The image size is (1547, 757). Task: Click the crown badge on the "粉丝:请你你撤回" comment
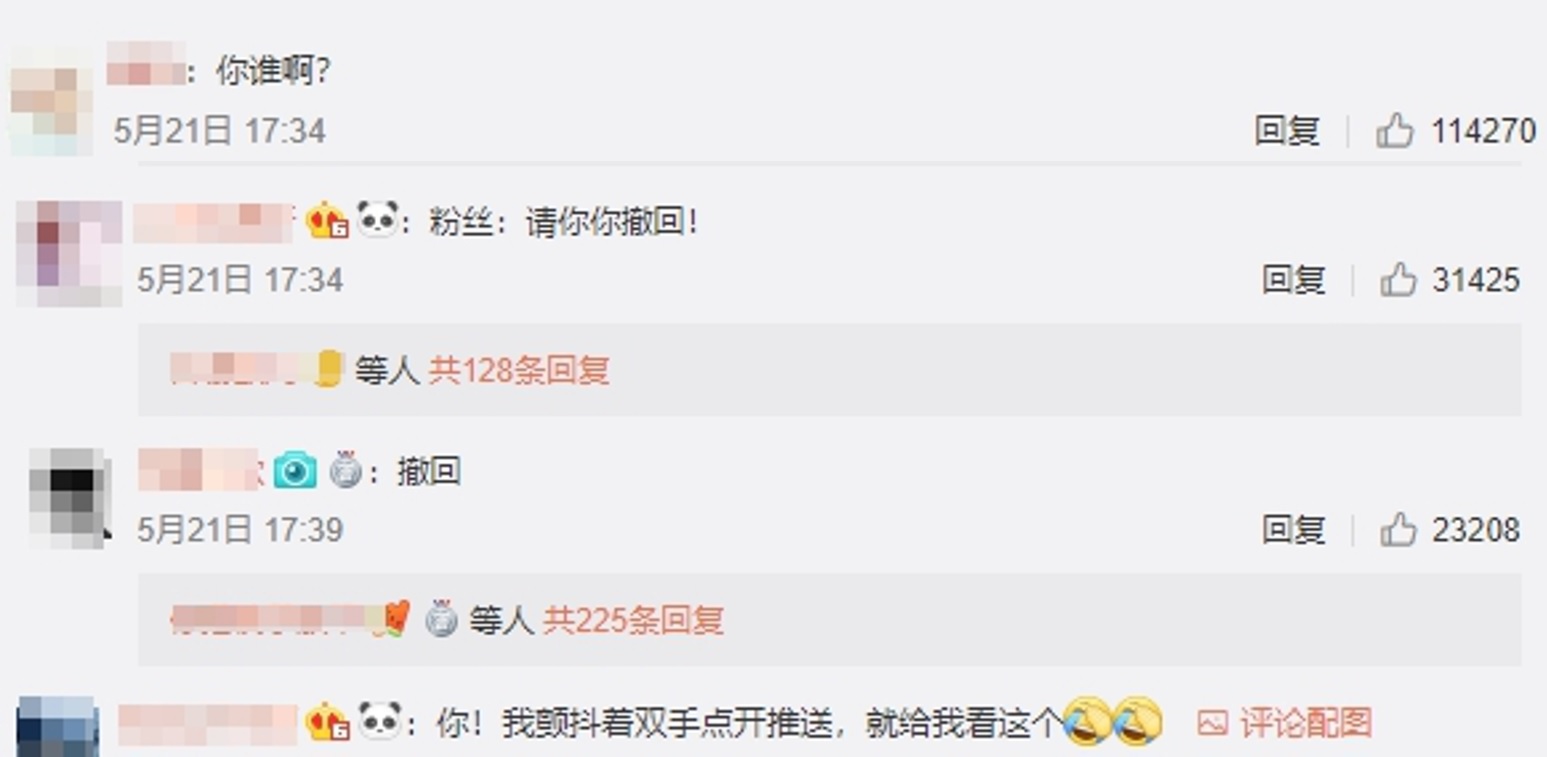pyautogui.click(x=327, y=221)
